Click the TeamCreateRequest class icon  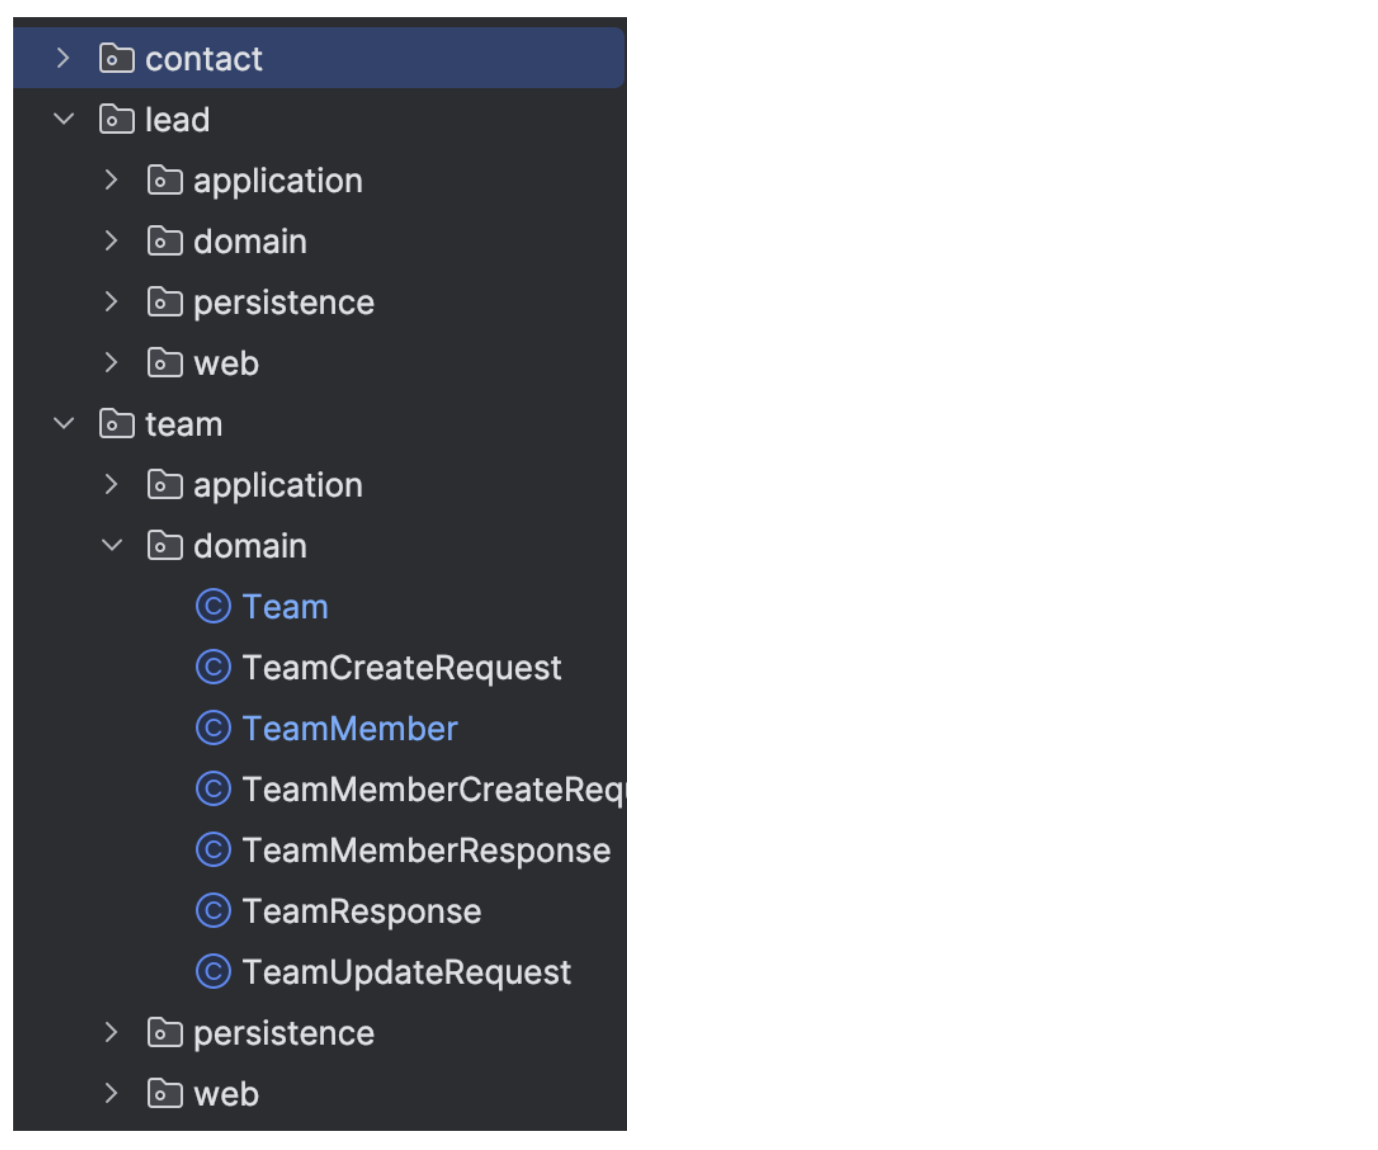(x=213, y=667)
